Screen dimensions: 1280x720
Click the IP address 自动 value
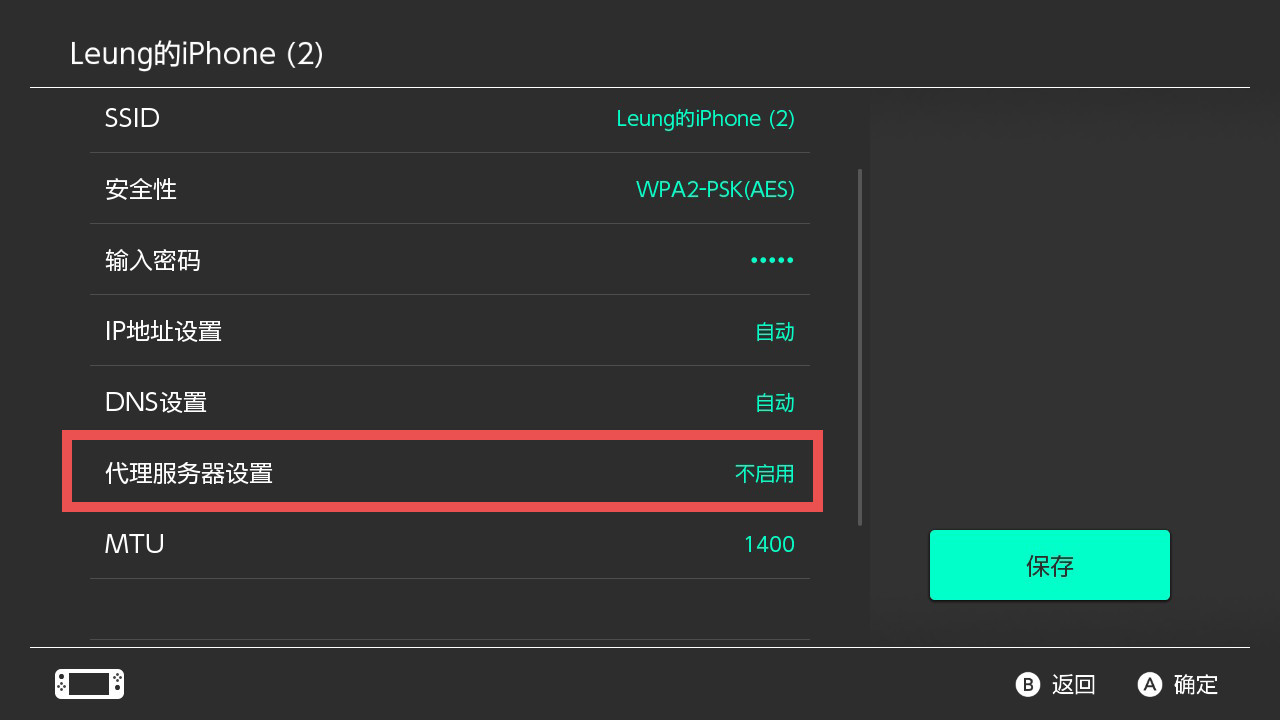click(x=774, y=332)
